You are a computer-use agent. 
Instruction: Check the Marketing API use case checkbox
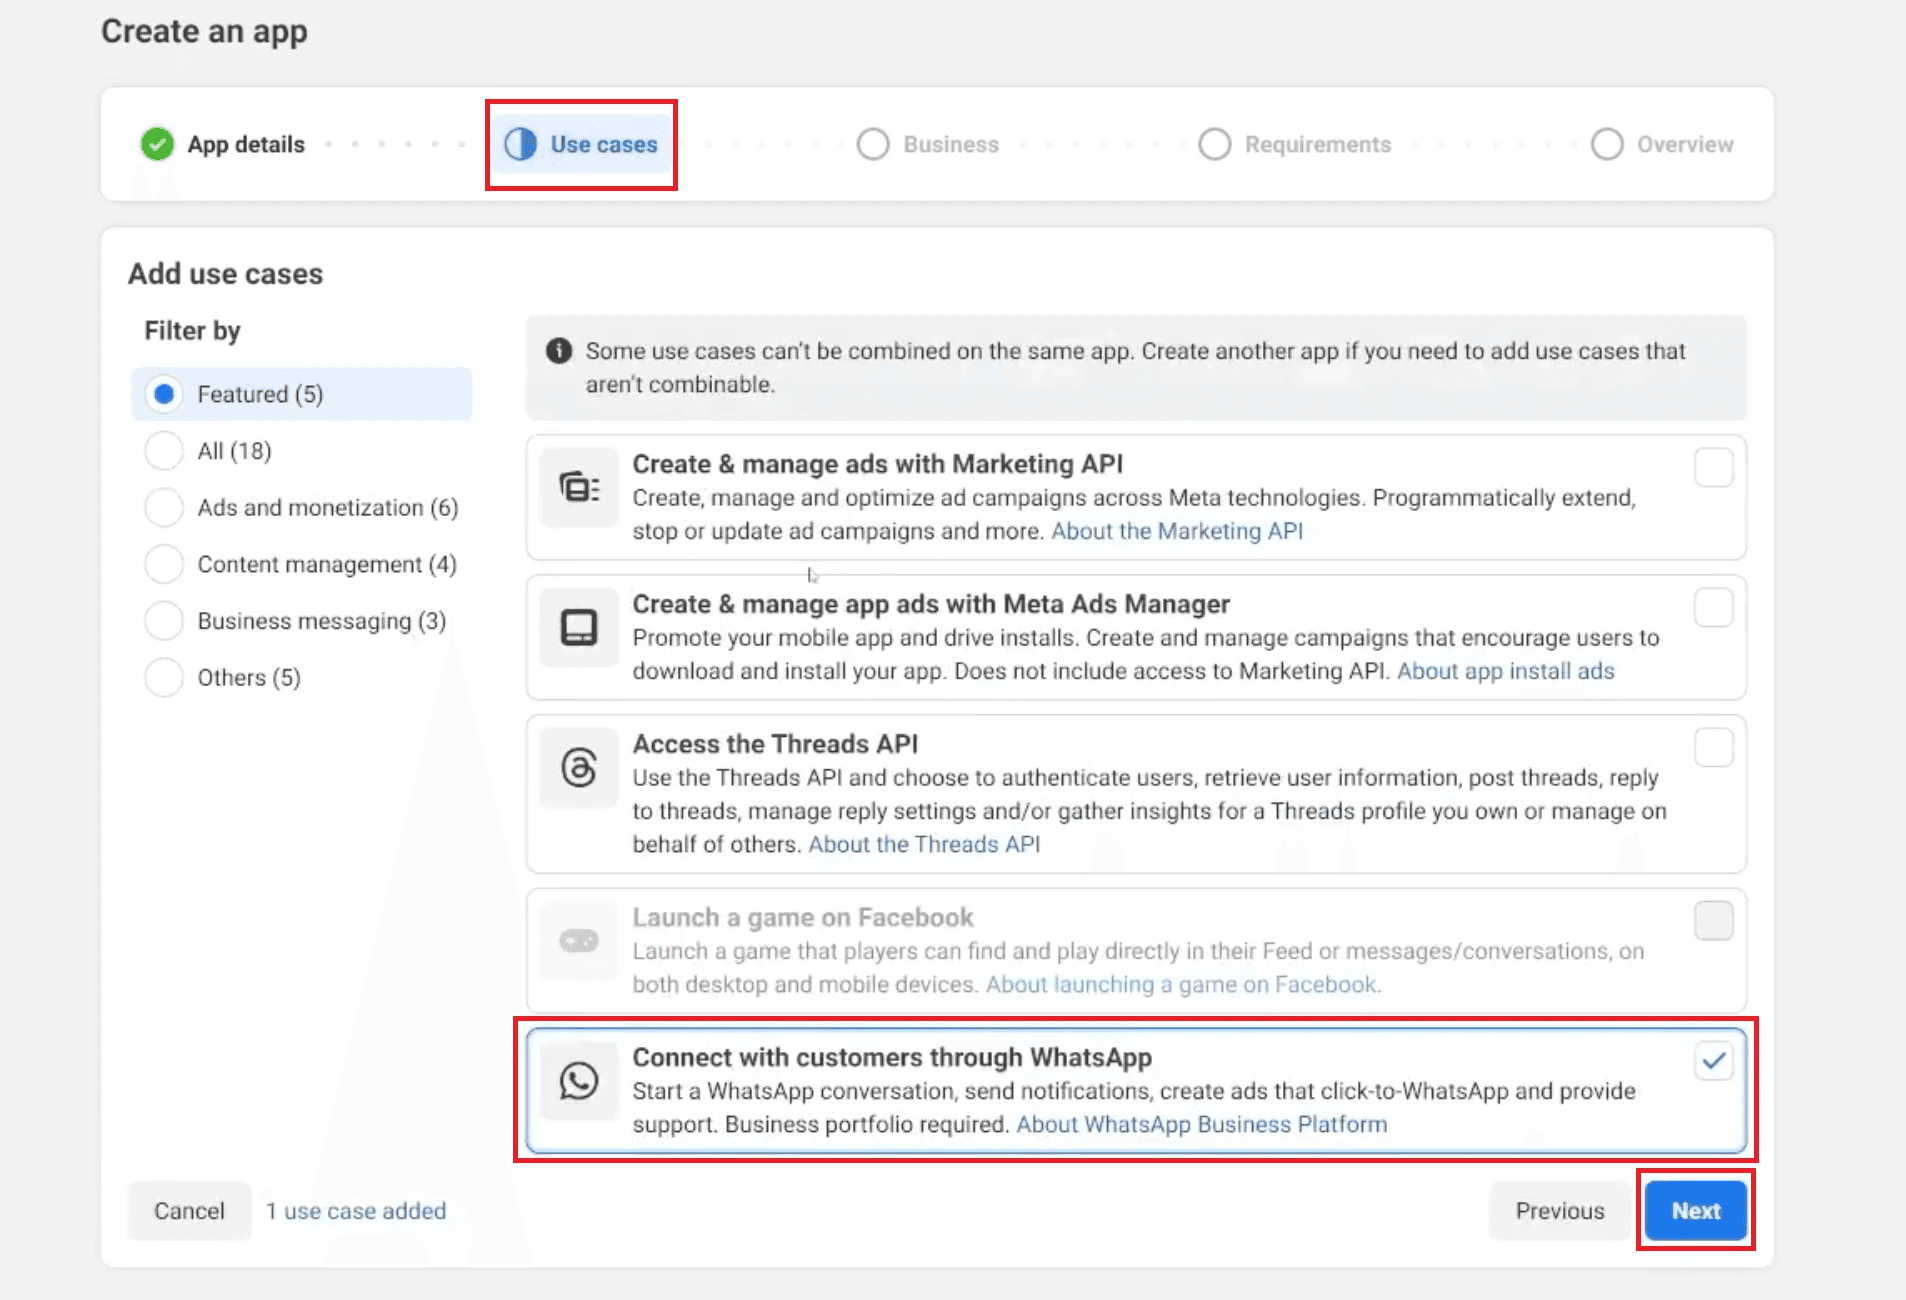pos(1714,467)
